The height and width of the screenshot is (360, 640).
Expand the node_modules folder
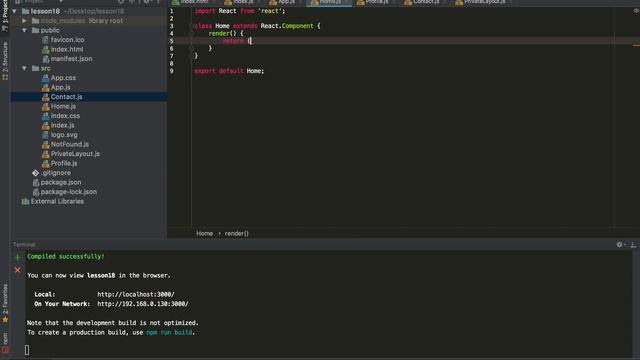pyautogui.click(x=24, y=20)
